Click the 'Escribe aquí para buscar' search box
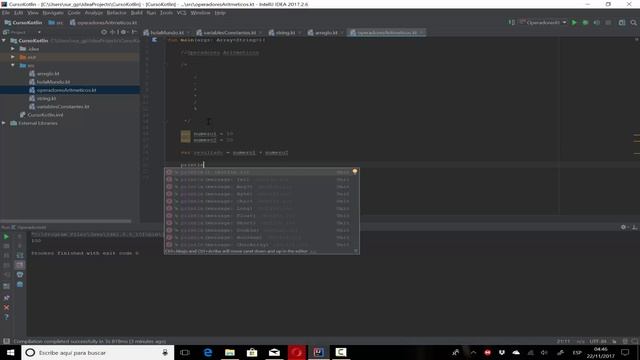Image resolution: width=640 pixels, height=360 pixels. (x=97, y=352)
